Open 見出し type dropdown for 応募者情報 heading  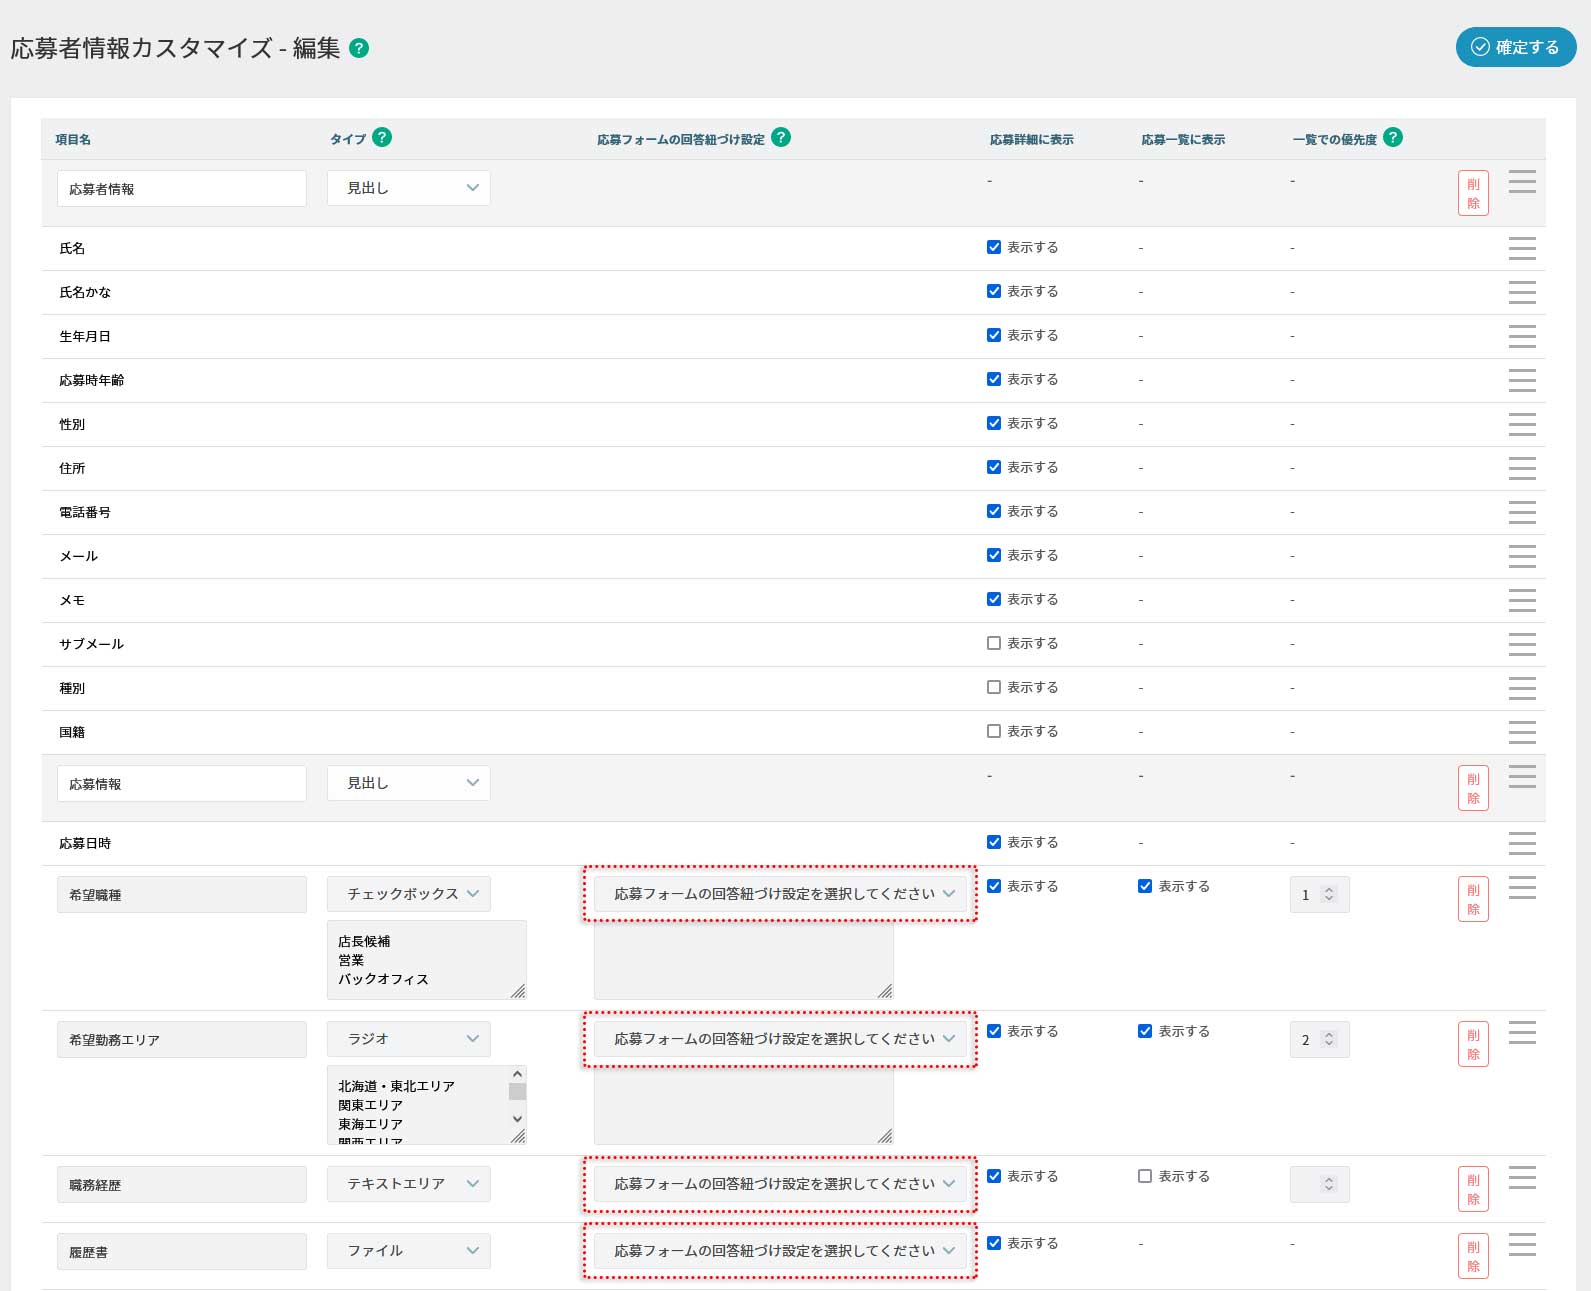[409, 188]
